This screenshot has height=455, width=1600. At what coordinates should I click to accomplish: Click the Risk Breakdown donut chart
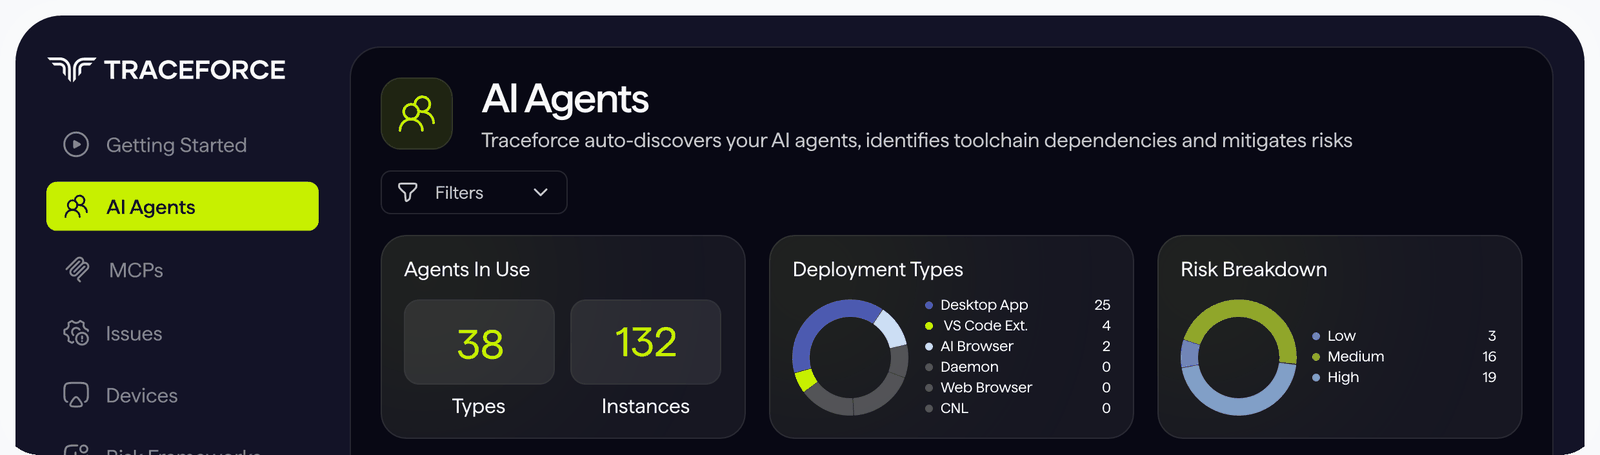[1238, 358]
